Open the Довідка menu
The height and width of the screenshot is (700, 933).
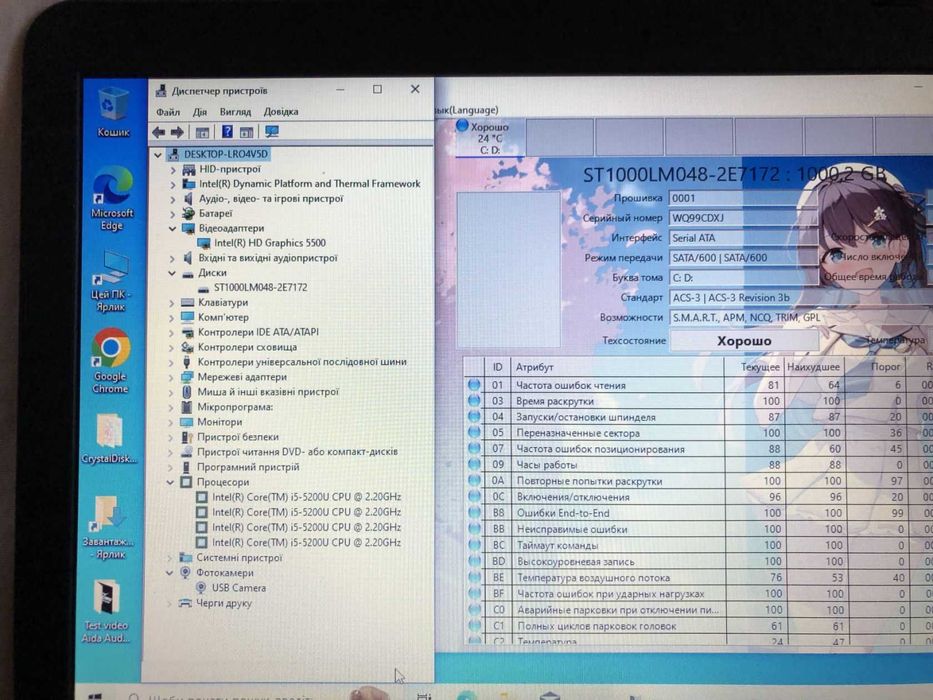(x=281, y=112)
